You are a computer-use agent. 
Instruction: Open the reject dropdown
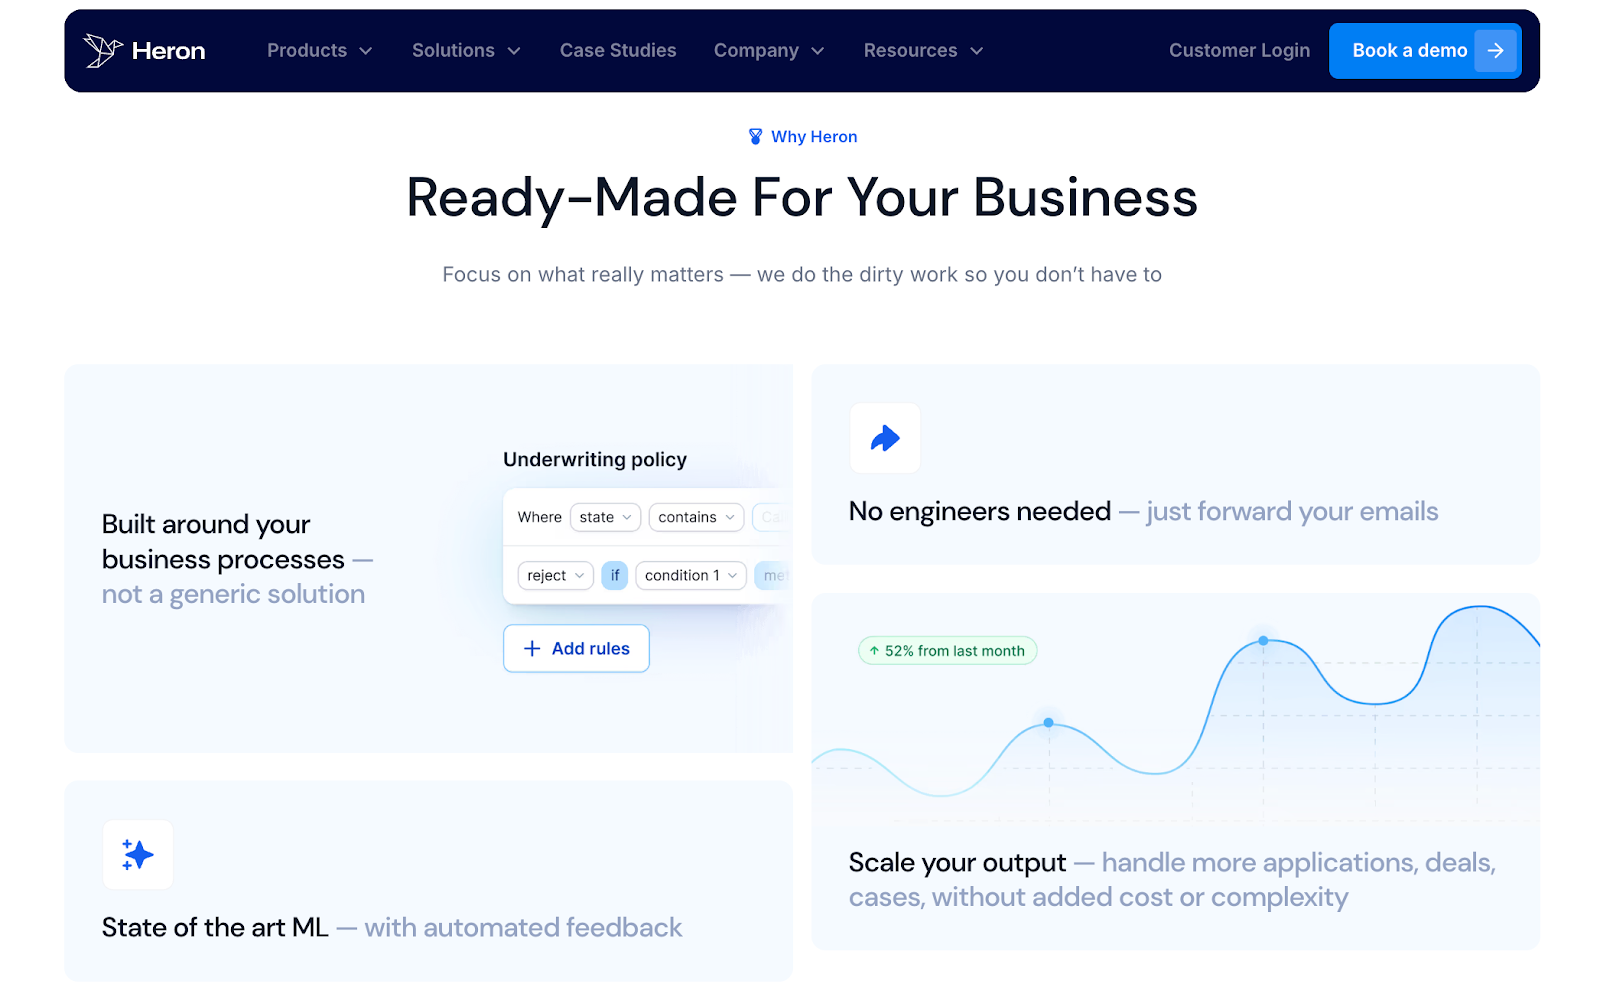pyautogui.click(x=555, y=575)
